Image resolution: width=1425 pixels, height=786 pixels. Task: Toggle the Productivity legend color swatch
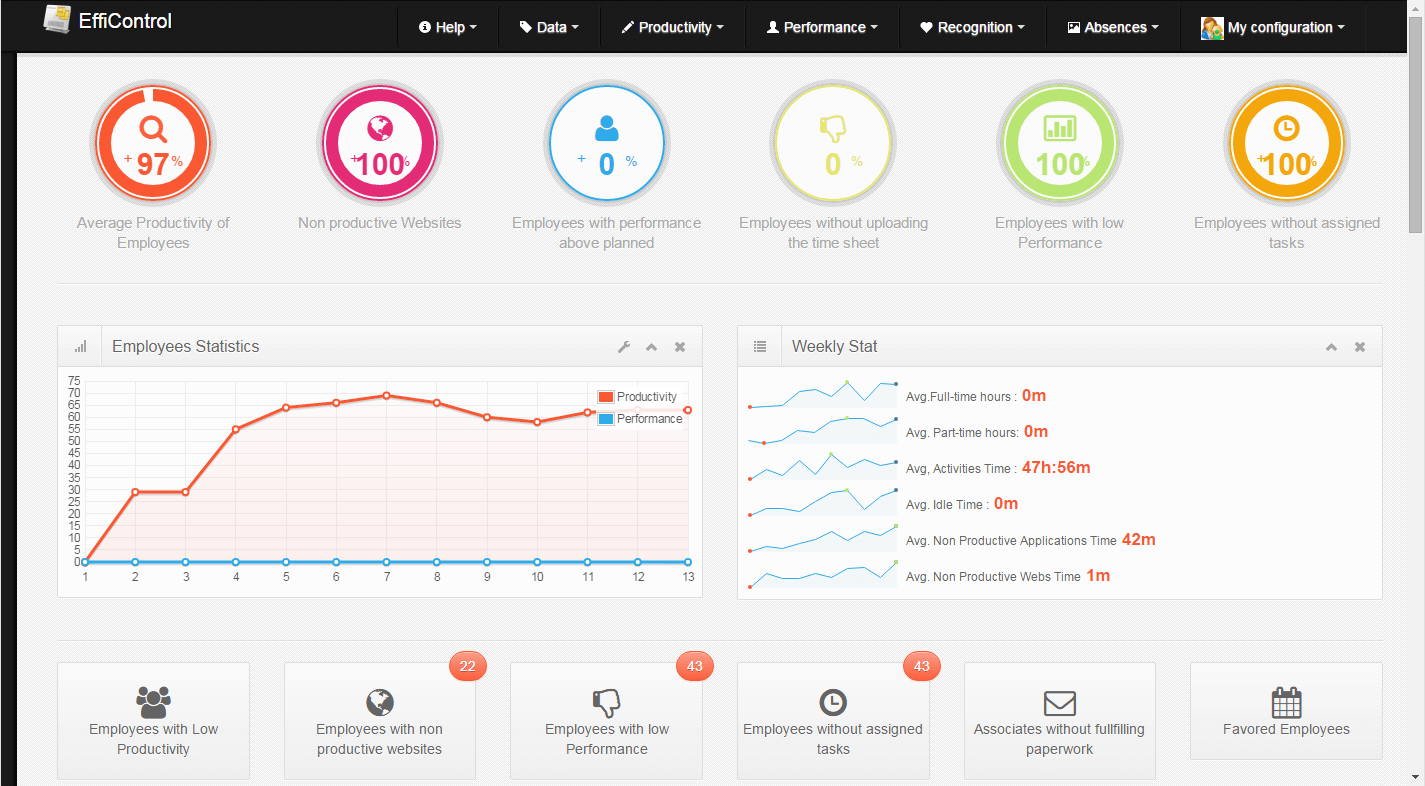[605, 397]
